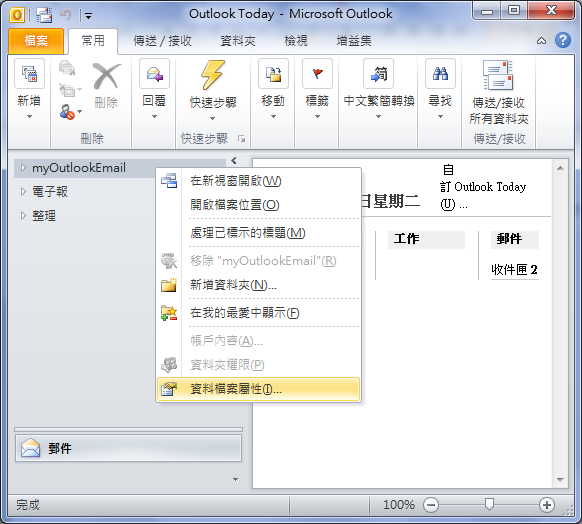Click the Outlook application icon in the title bar
Screen dimensions: 582x524
coord(17,15)
